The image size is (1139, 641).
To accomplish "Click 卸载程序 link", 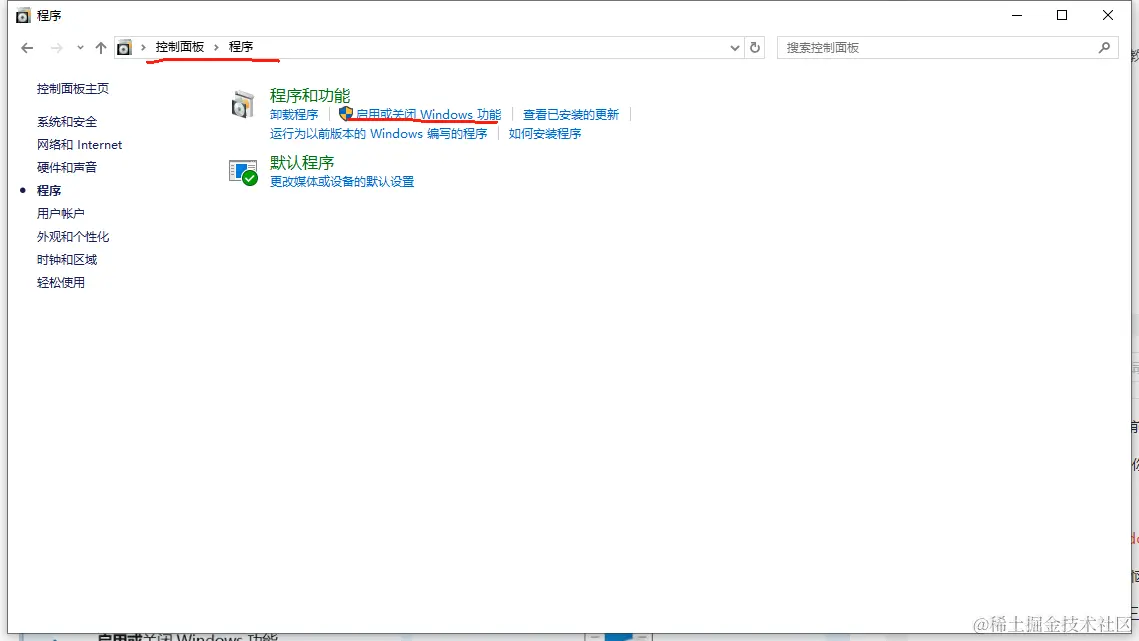I will [293, 115].
